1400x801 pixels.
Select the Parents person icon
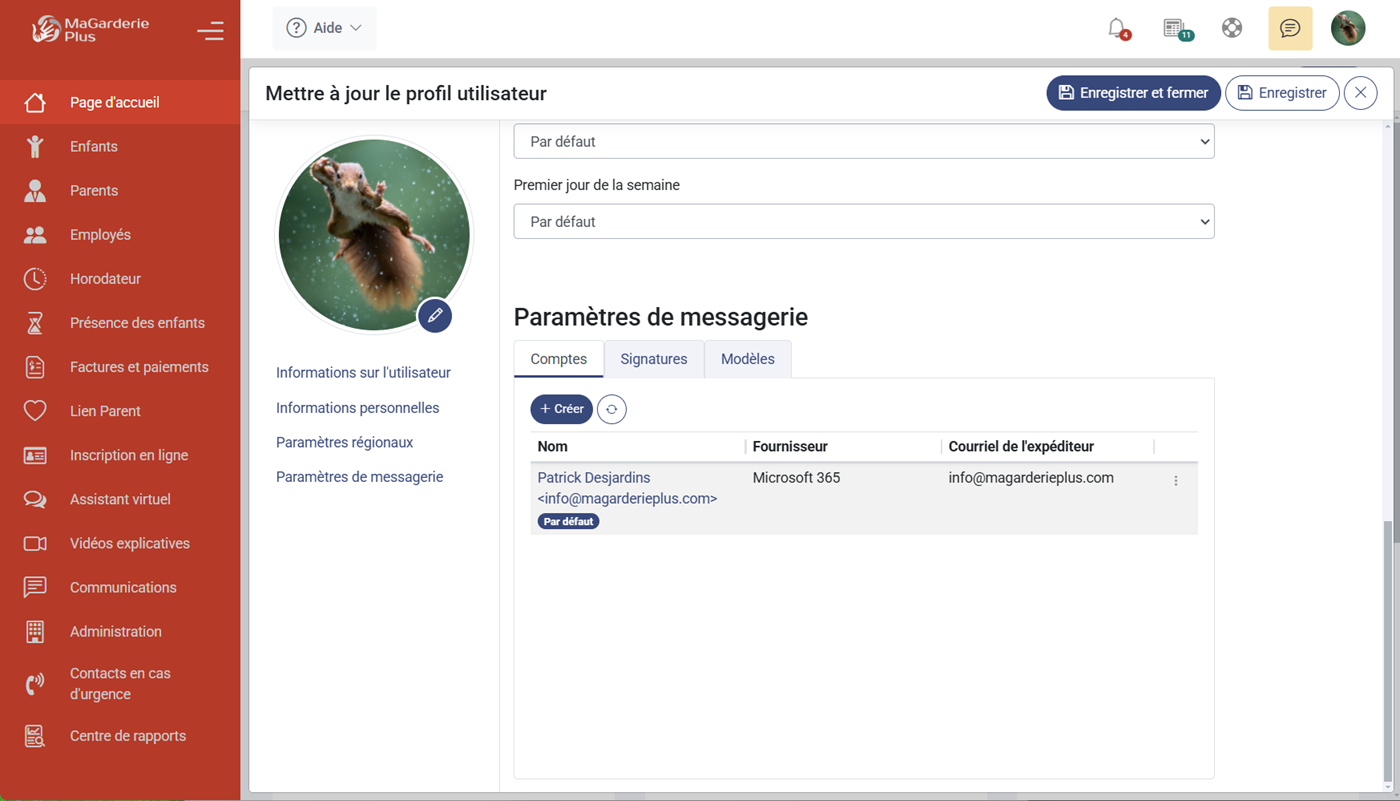[35, 190]
